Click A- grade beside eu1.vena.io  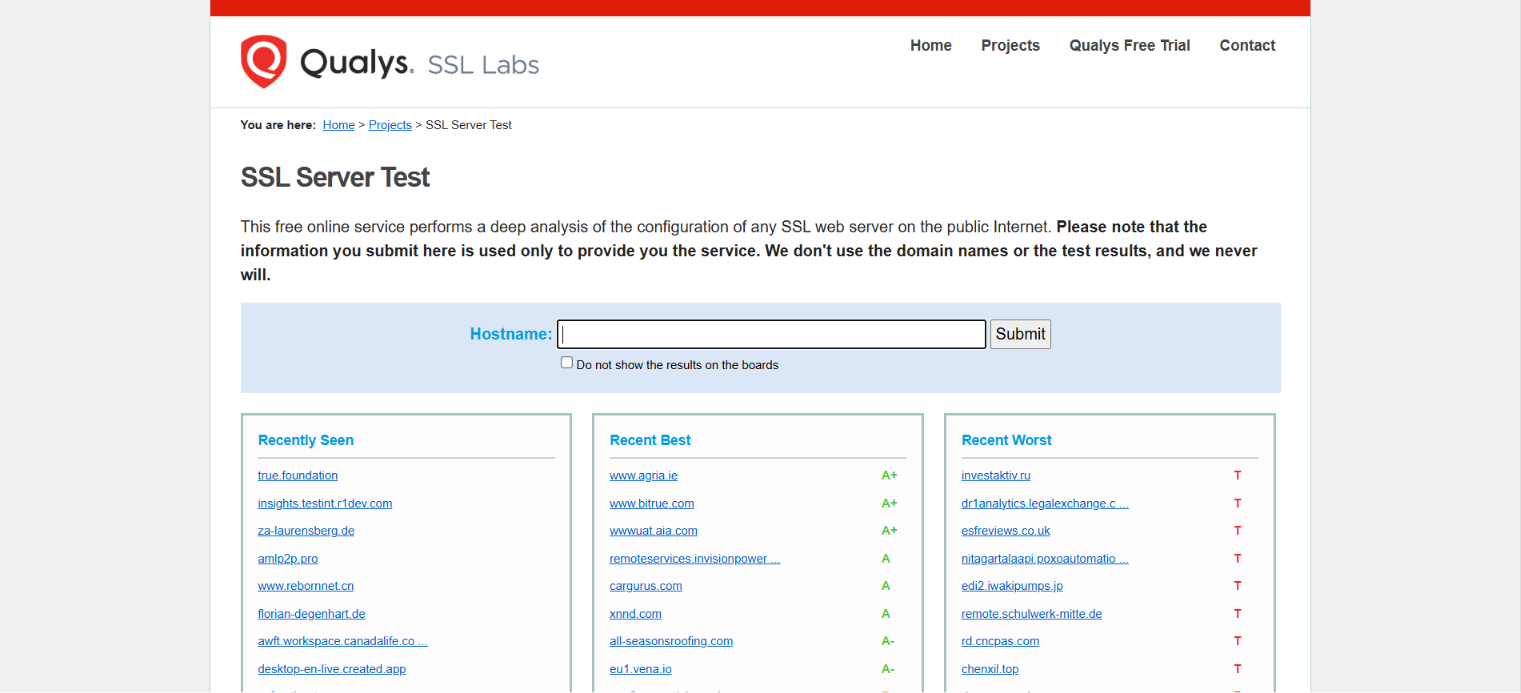(888, 668)
